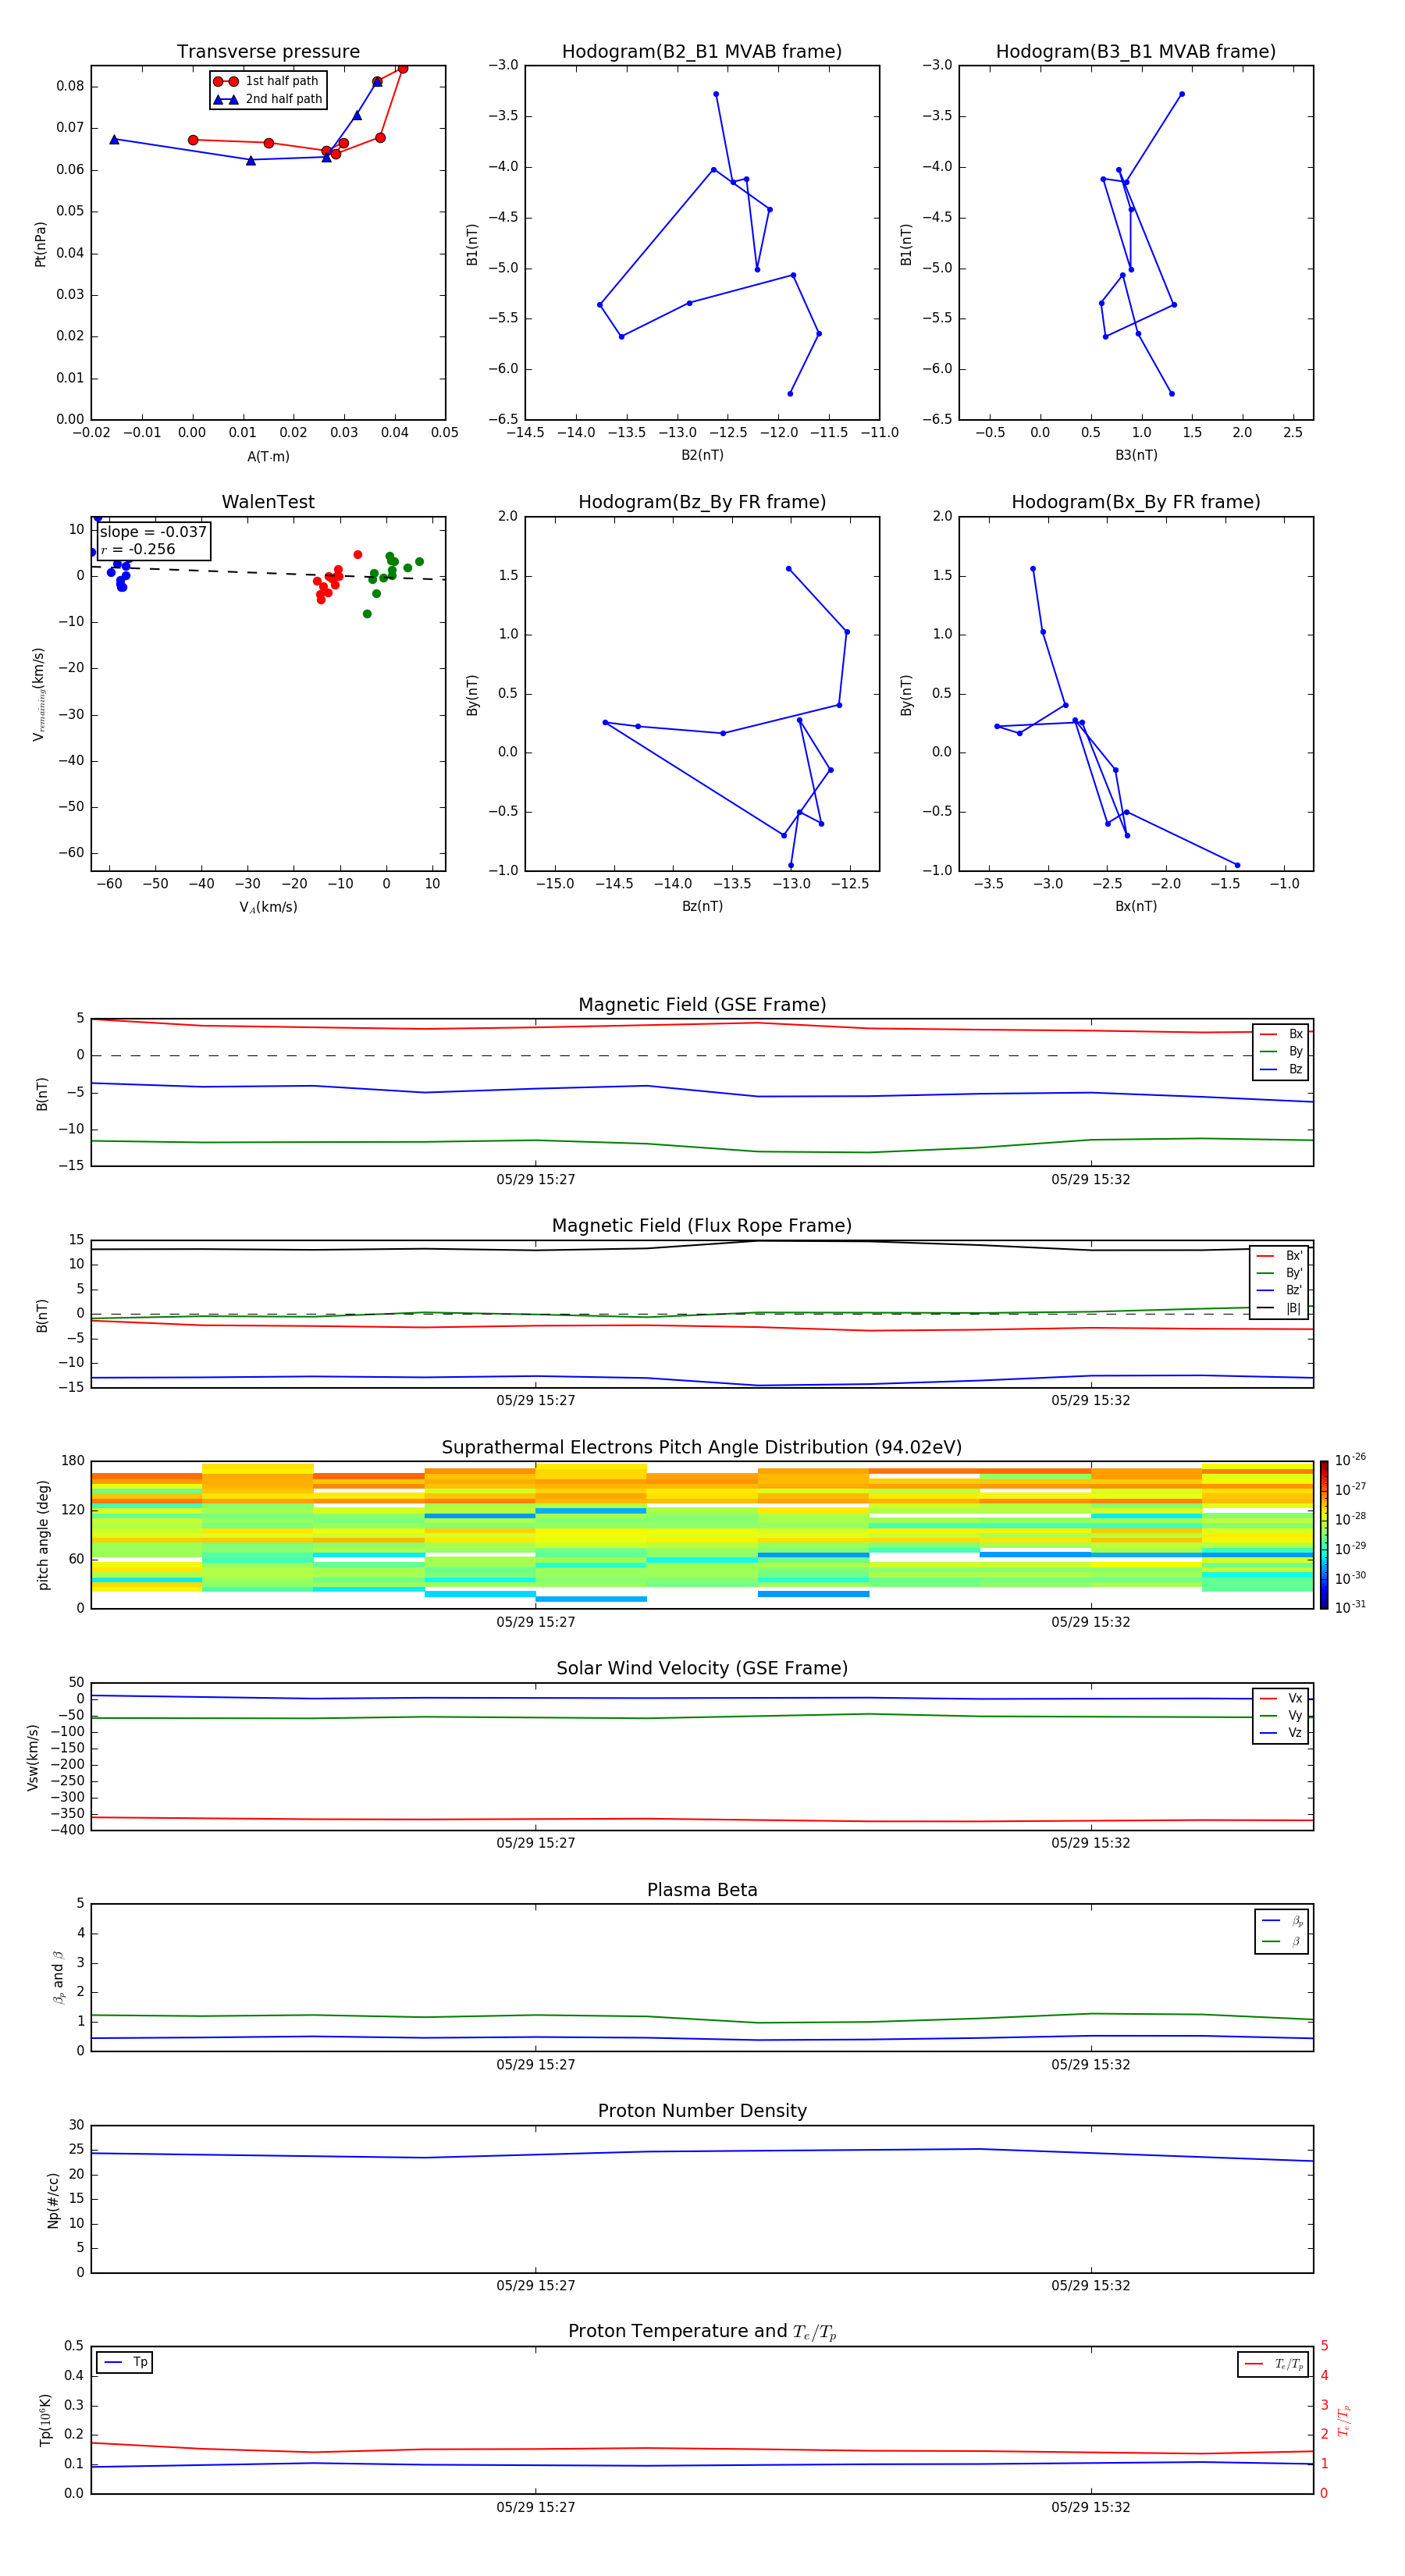This screenshot has height=2576, width=1405.
Task: Click the "Bz(nT)" x-axis label
Action: [x=702, y=906]
